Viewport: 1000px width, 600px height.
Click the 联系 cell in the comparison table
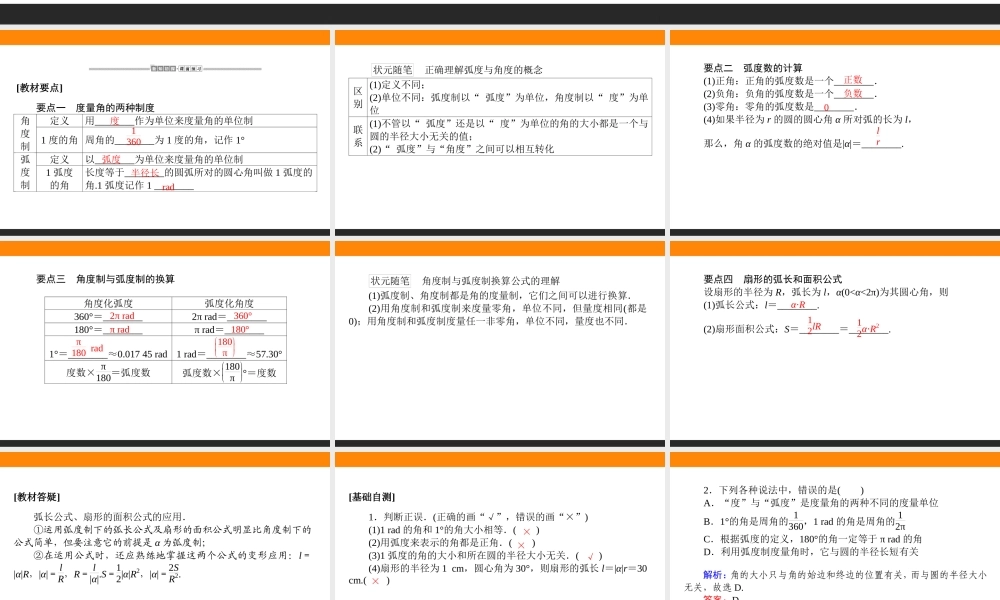tap(358, 136)
